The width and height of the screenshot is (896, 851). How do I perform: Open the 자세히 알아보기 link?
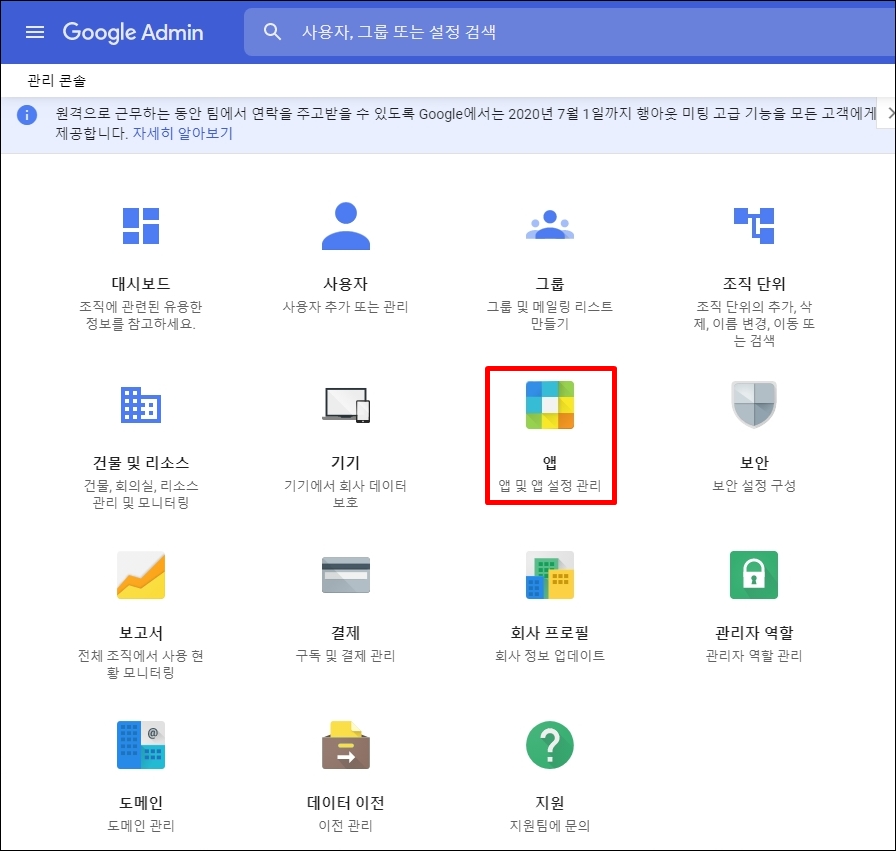pyautogui.click(x=183, y=133)
